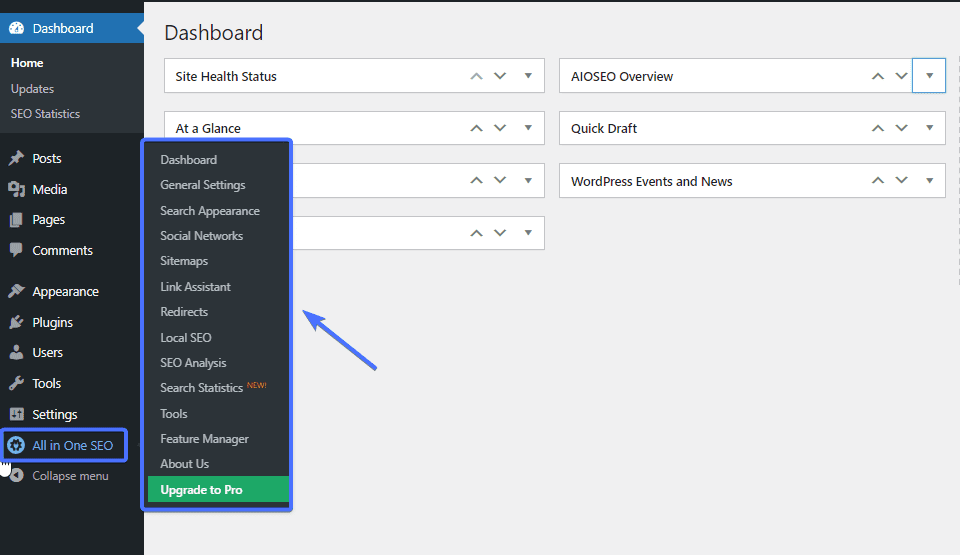Open the Comments menu label
Image resolution: width=960 pixels, height=555 pixels.
pyautogui.click(x=62, y=250)
